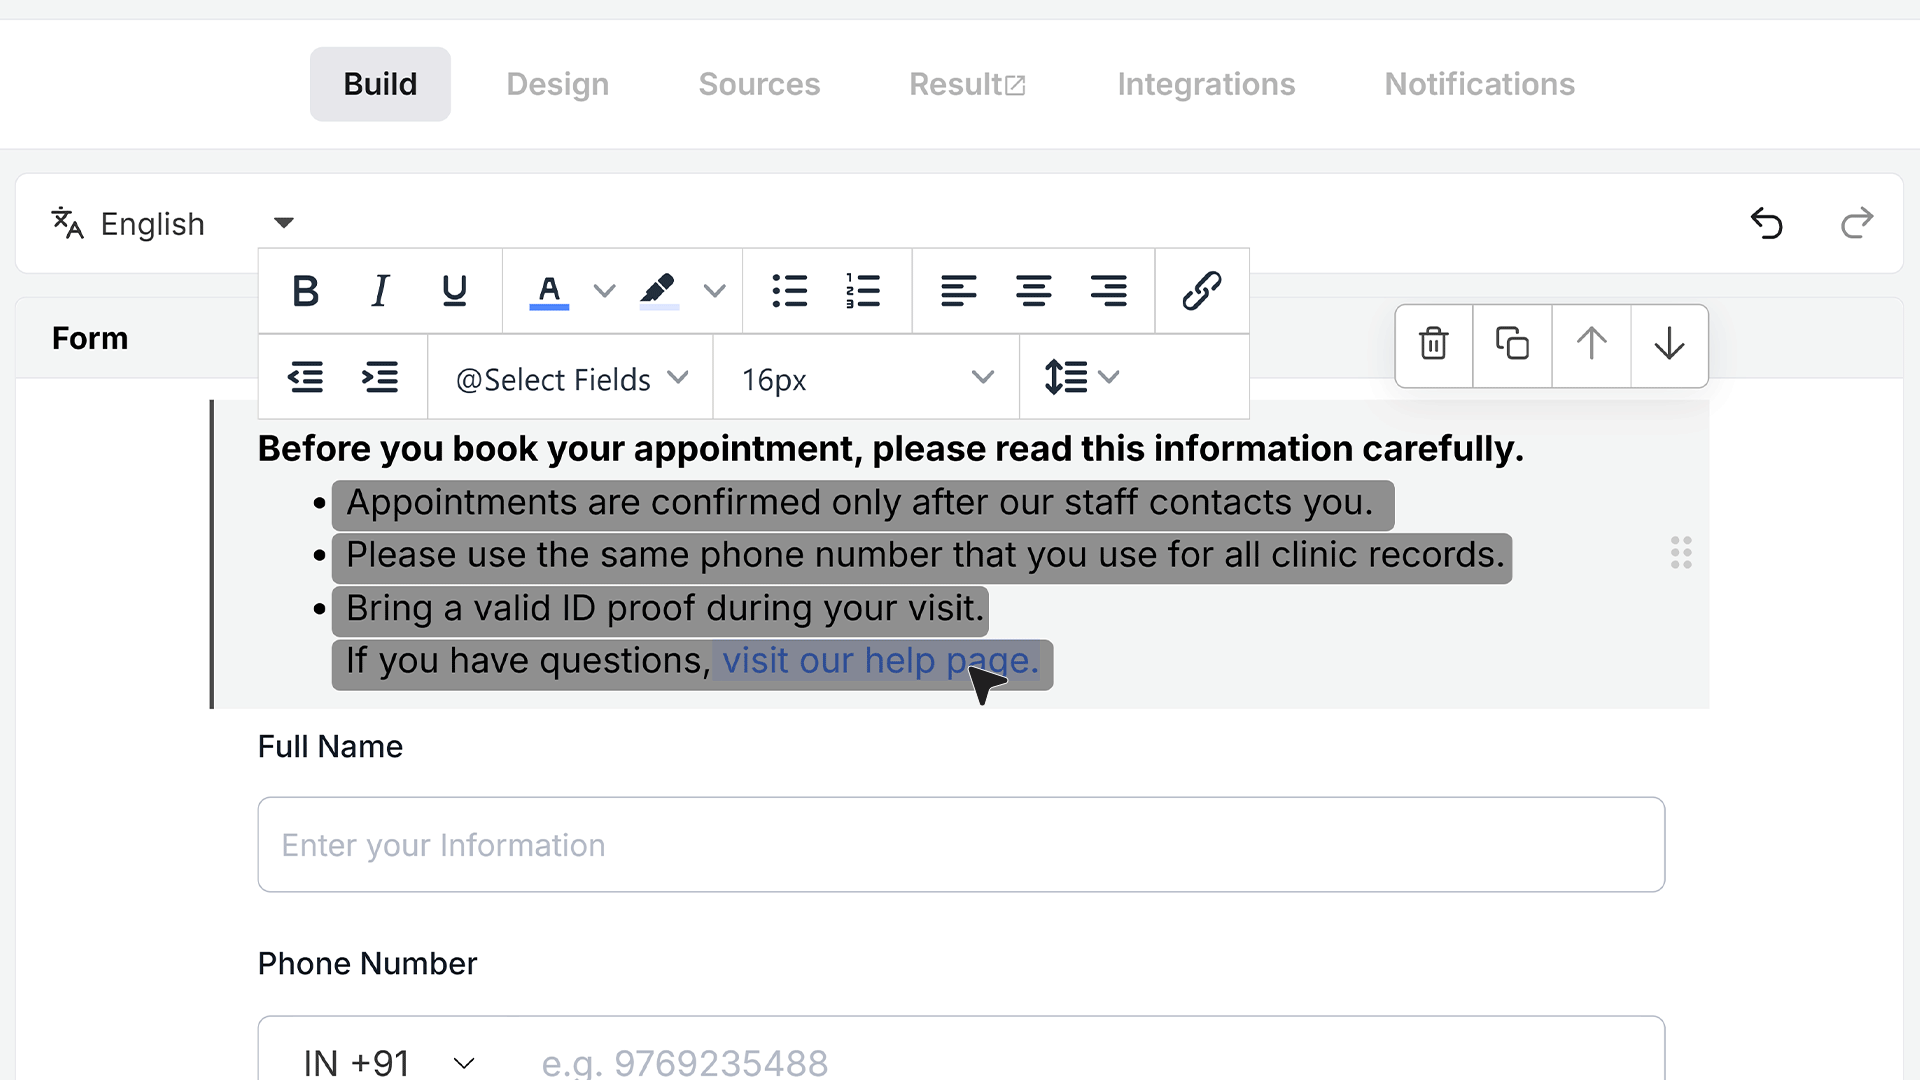Image resolution: width=1920 pixels, height=1080 pixels.
Task: Open the text color picker arrow
Action: 604,291
